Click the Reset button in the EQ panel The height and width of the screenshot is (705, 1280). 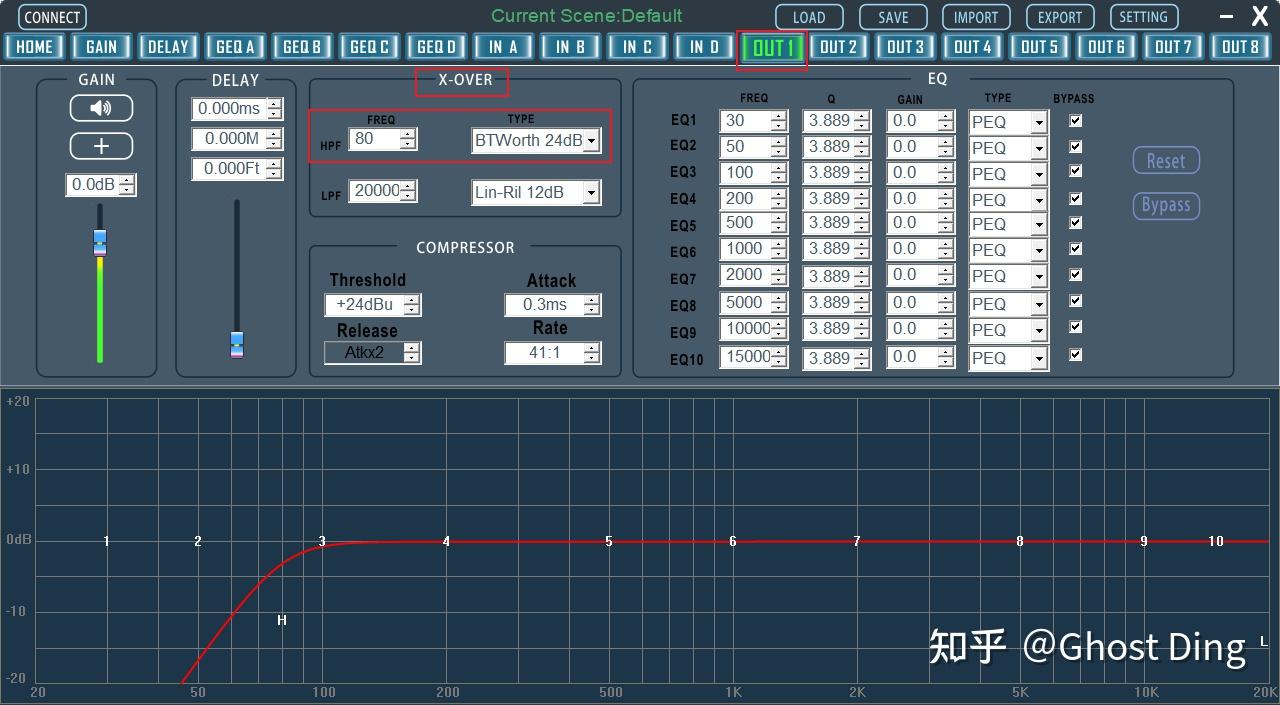[x=1165, y=160]
